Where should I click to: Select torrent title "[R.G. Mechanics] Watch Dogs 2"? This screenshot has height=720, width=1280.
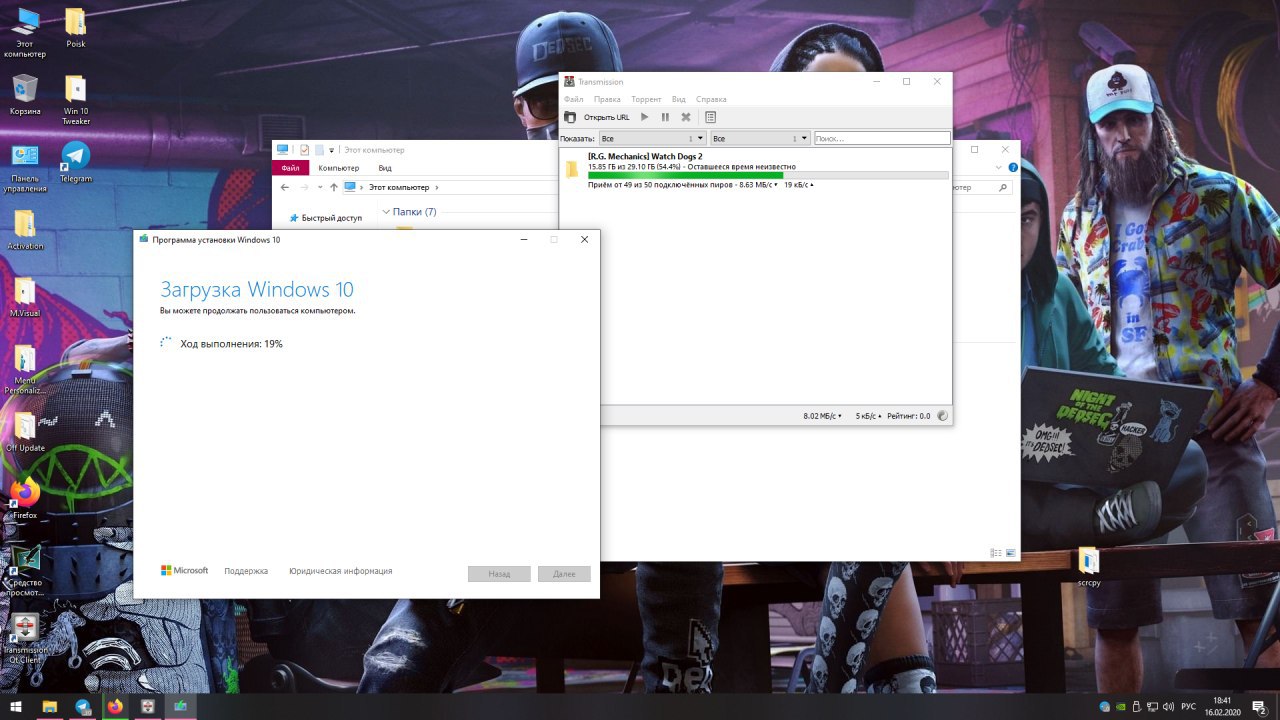[645, 156]
